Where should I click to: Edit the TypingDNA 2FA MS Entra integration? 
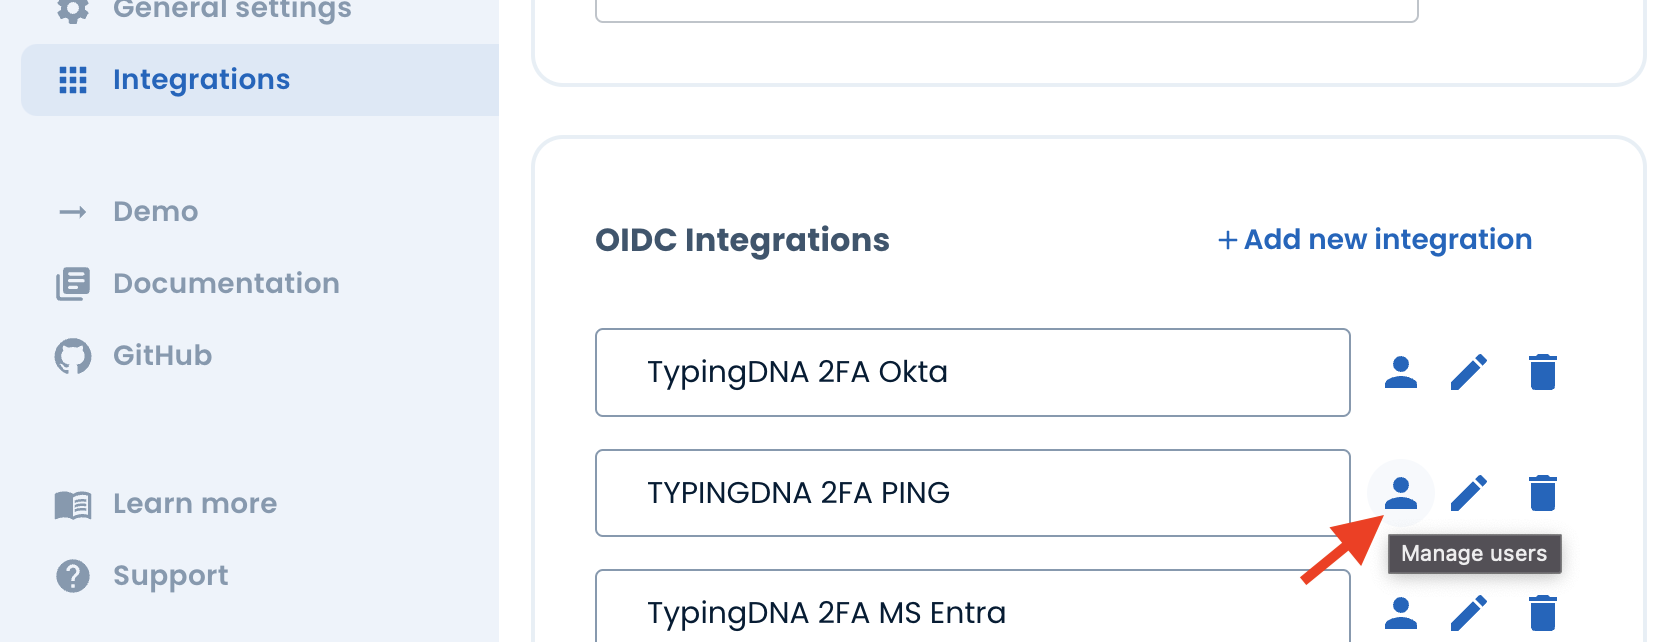click(1469, 613)
